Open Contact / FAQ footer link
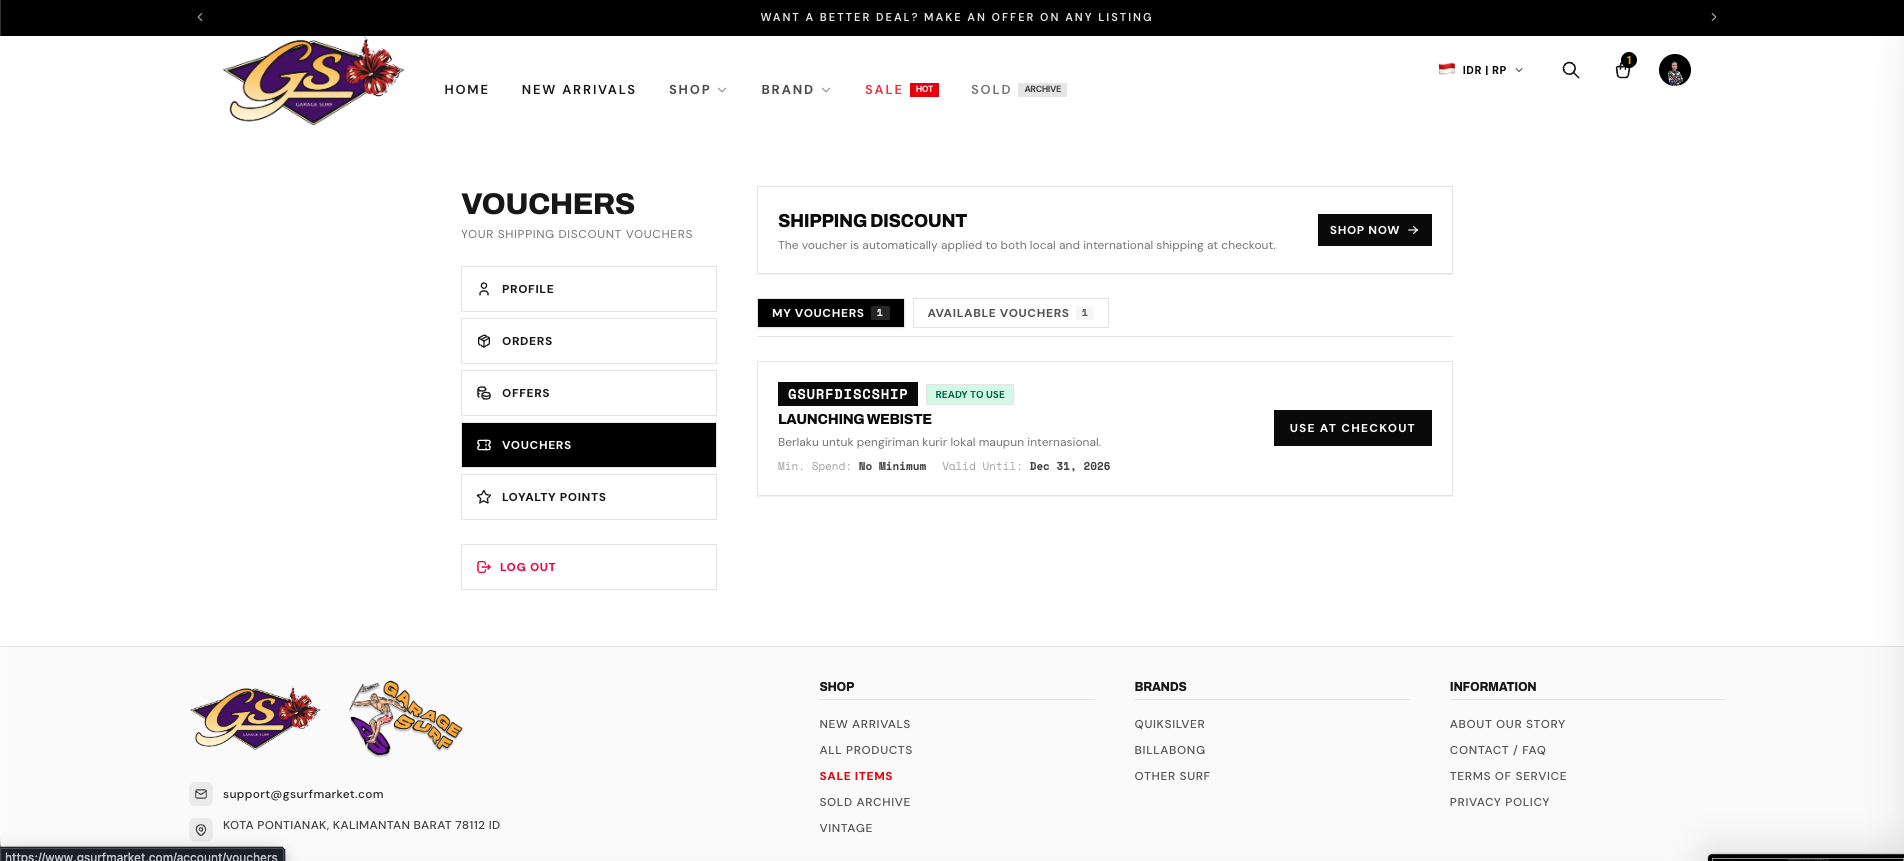The image size is (1904, 861). [x=1498, y=750]
